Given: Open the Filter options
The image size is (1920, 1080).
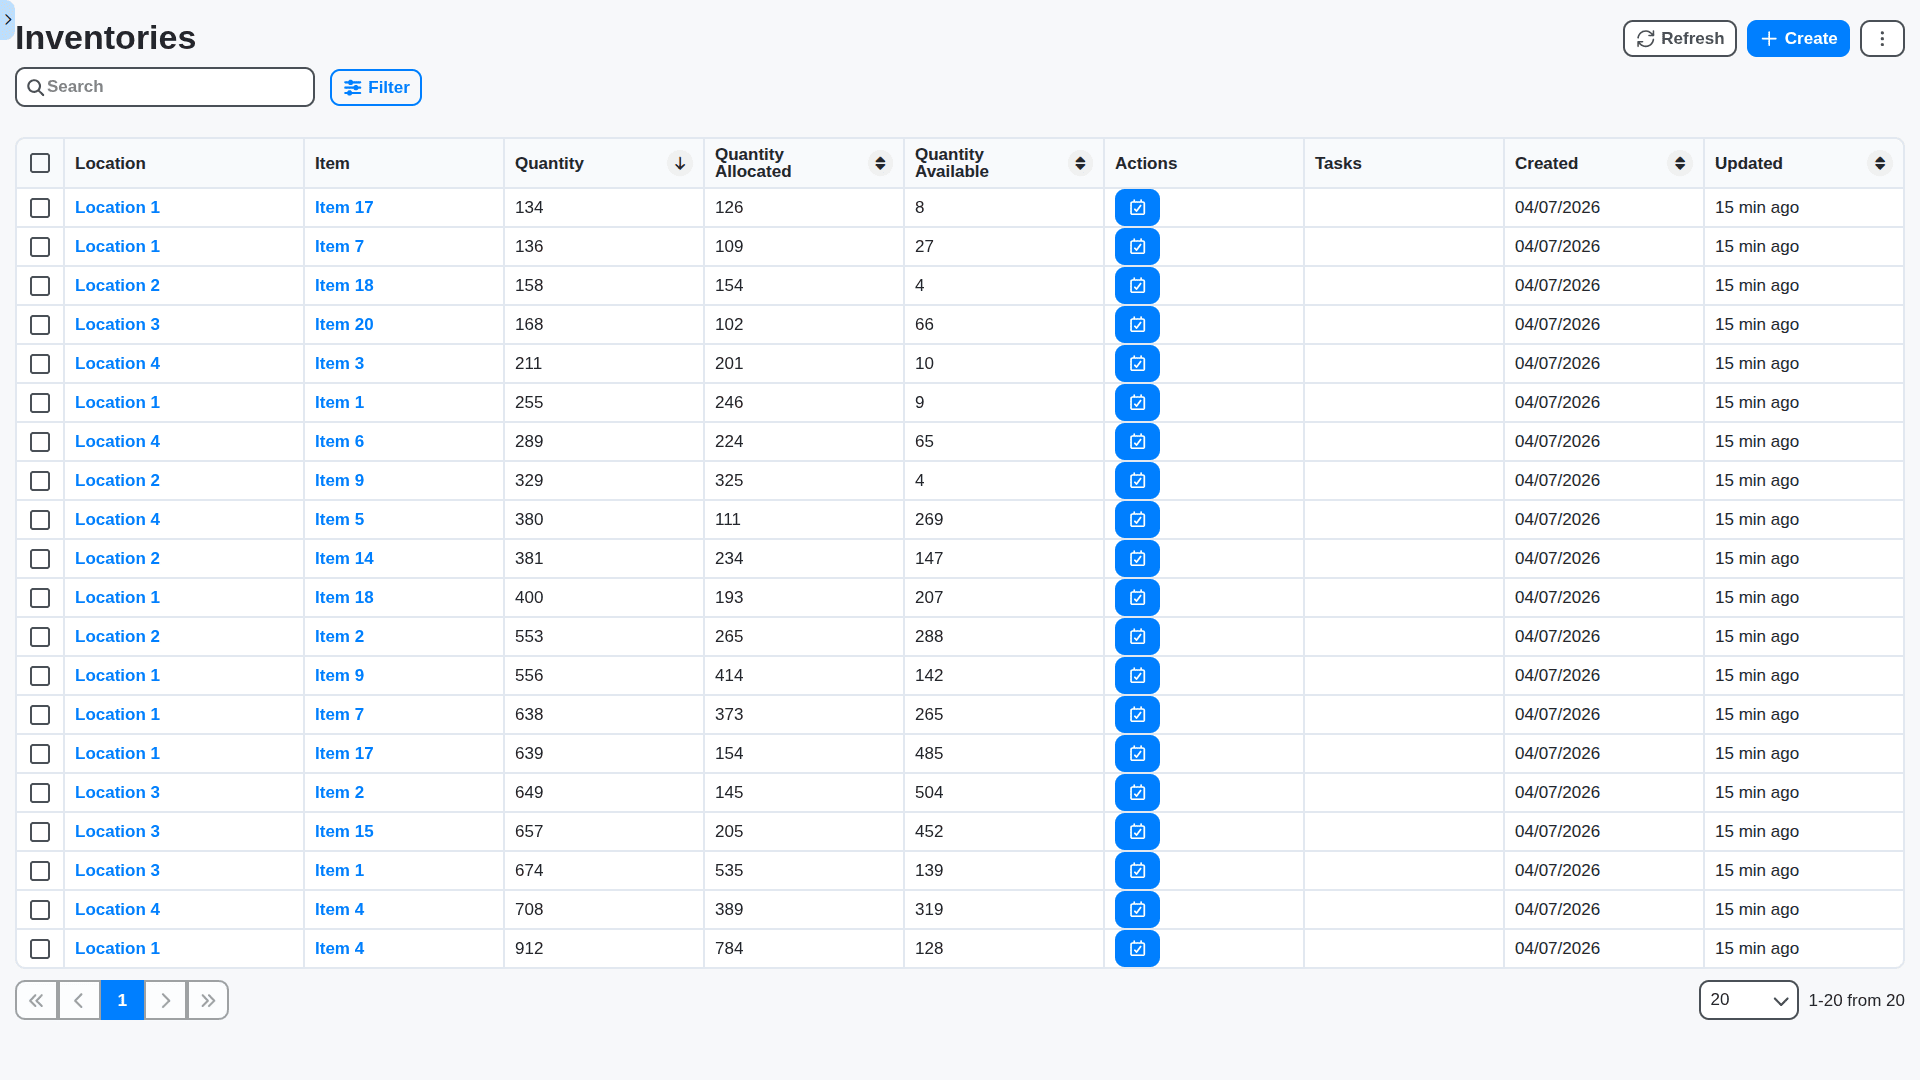Looking at the screenshot, I should 375,87.
